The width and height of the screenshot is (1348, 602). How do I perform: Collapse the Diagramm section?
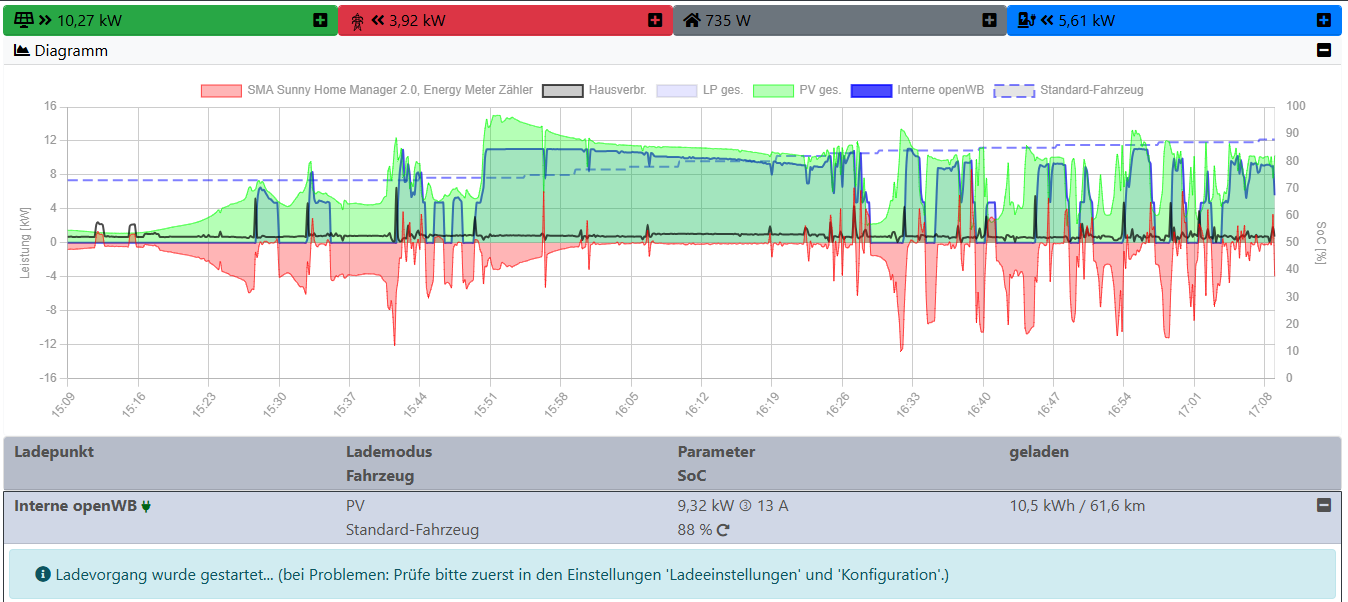pos(1324,50)
